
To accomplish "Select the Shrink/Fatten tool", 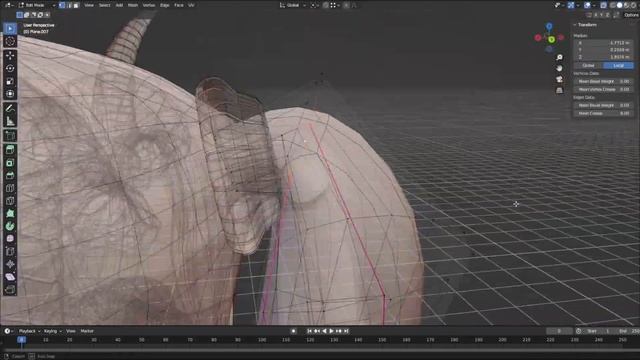I will pos(10,264).
